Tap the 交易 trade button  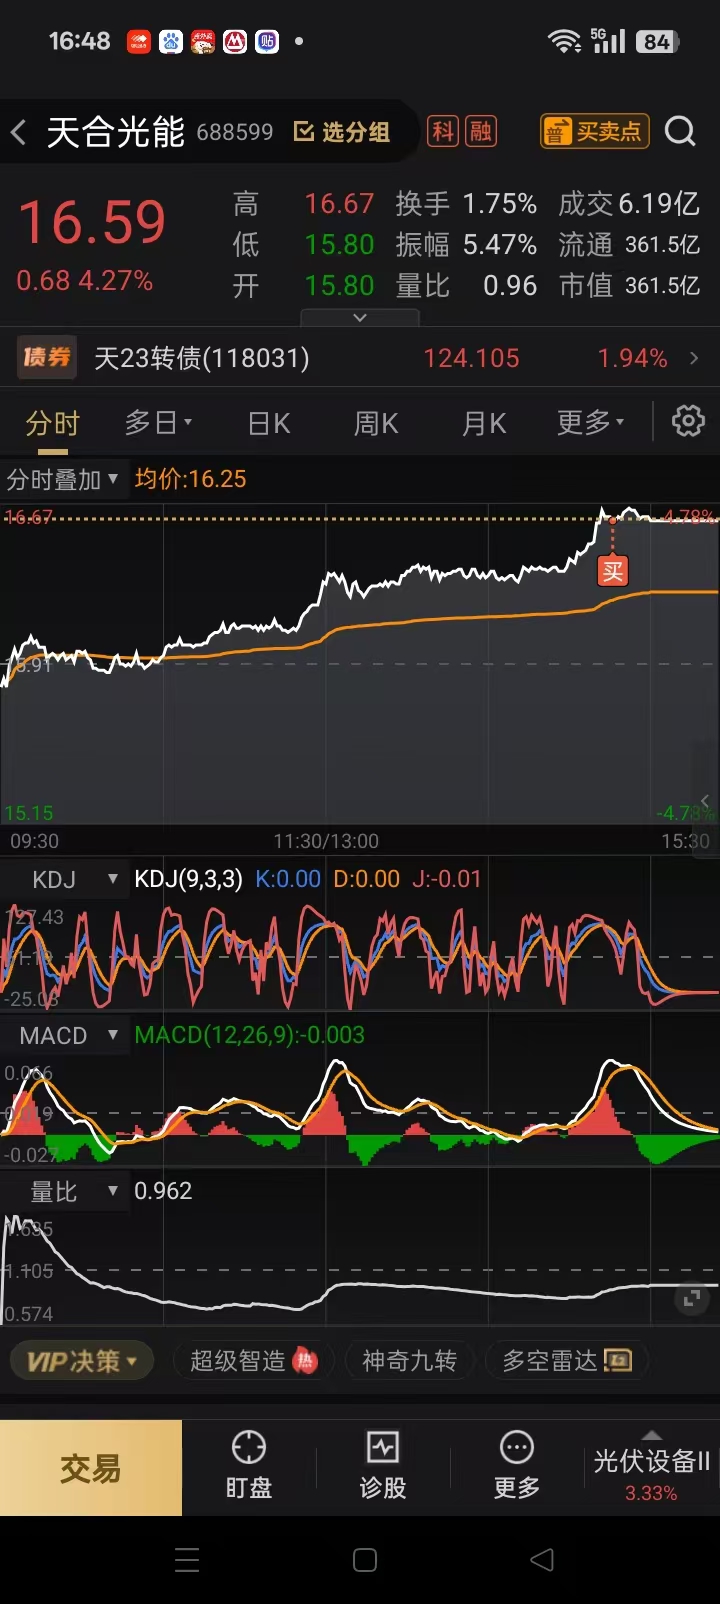point(91,1468)
